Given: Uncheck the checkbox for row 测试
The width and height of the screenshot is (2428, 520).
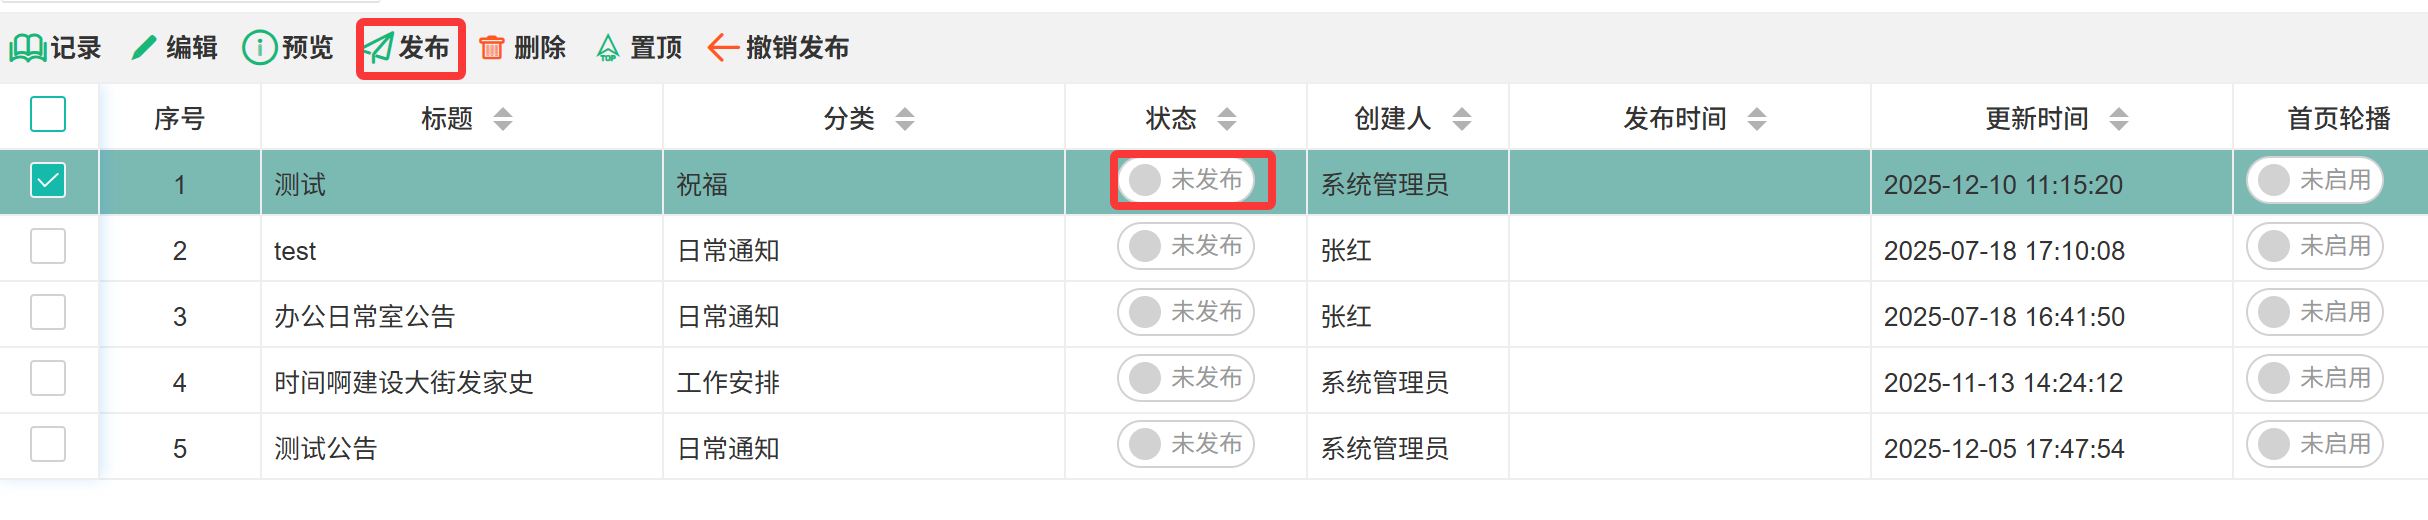Looking at the screenshot, I should (x=48, y=180).
